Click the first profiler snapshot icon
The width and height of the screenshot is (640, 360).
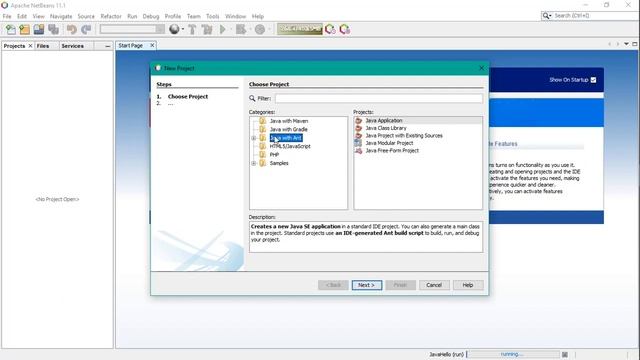(330, 29)
